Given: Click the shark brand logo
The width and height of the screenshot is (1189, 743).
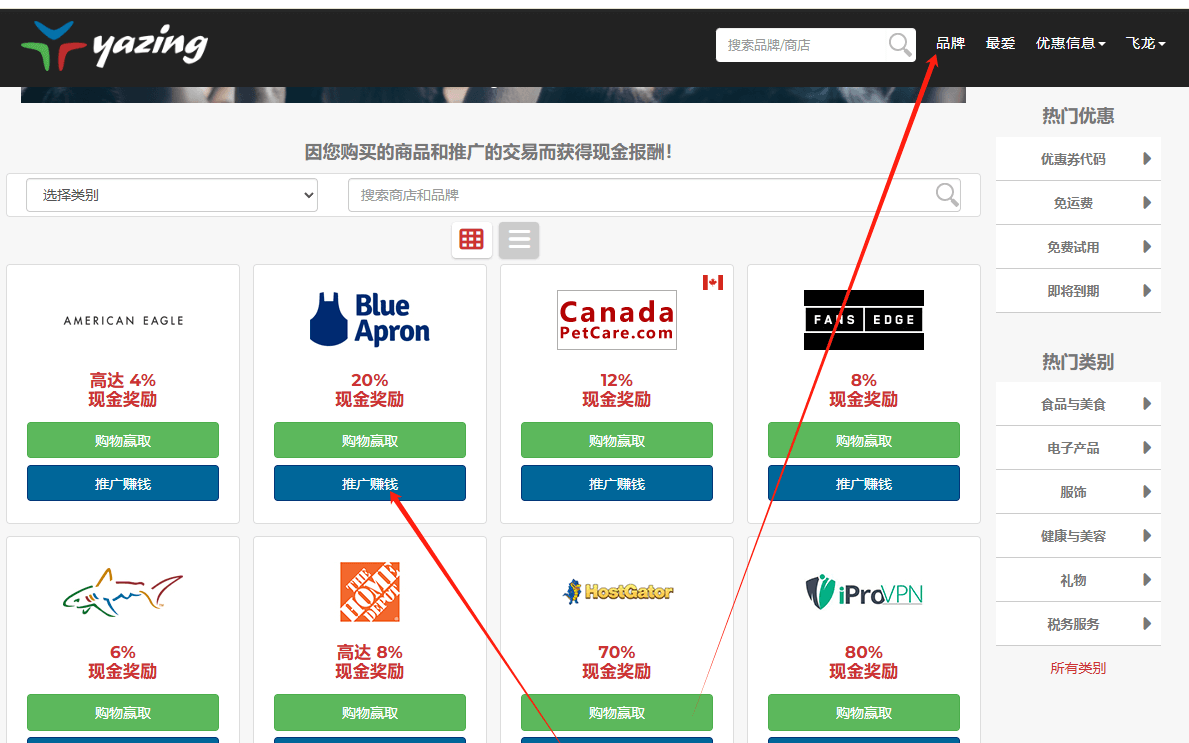Looking at the screenshot, I should [123, 591].
